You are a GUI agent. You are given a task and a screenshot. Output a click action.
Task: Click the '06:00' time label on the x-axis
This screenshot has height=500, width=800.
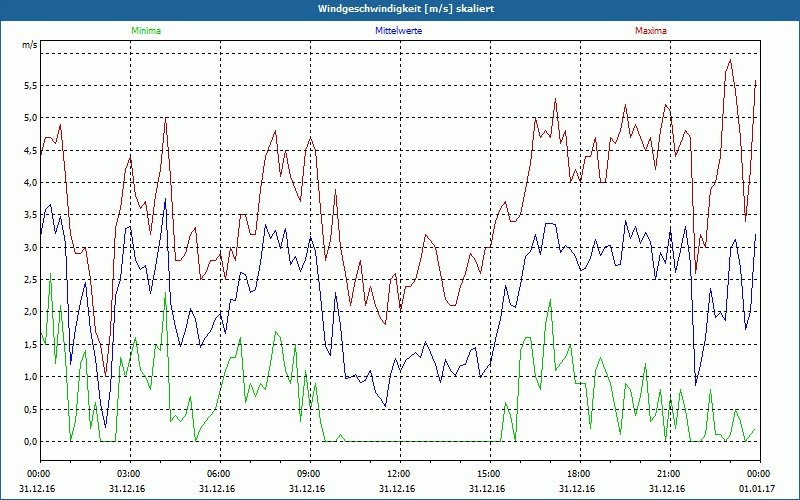point(218,474)
